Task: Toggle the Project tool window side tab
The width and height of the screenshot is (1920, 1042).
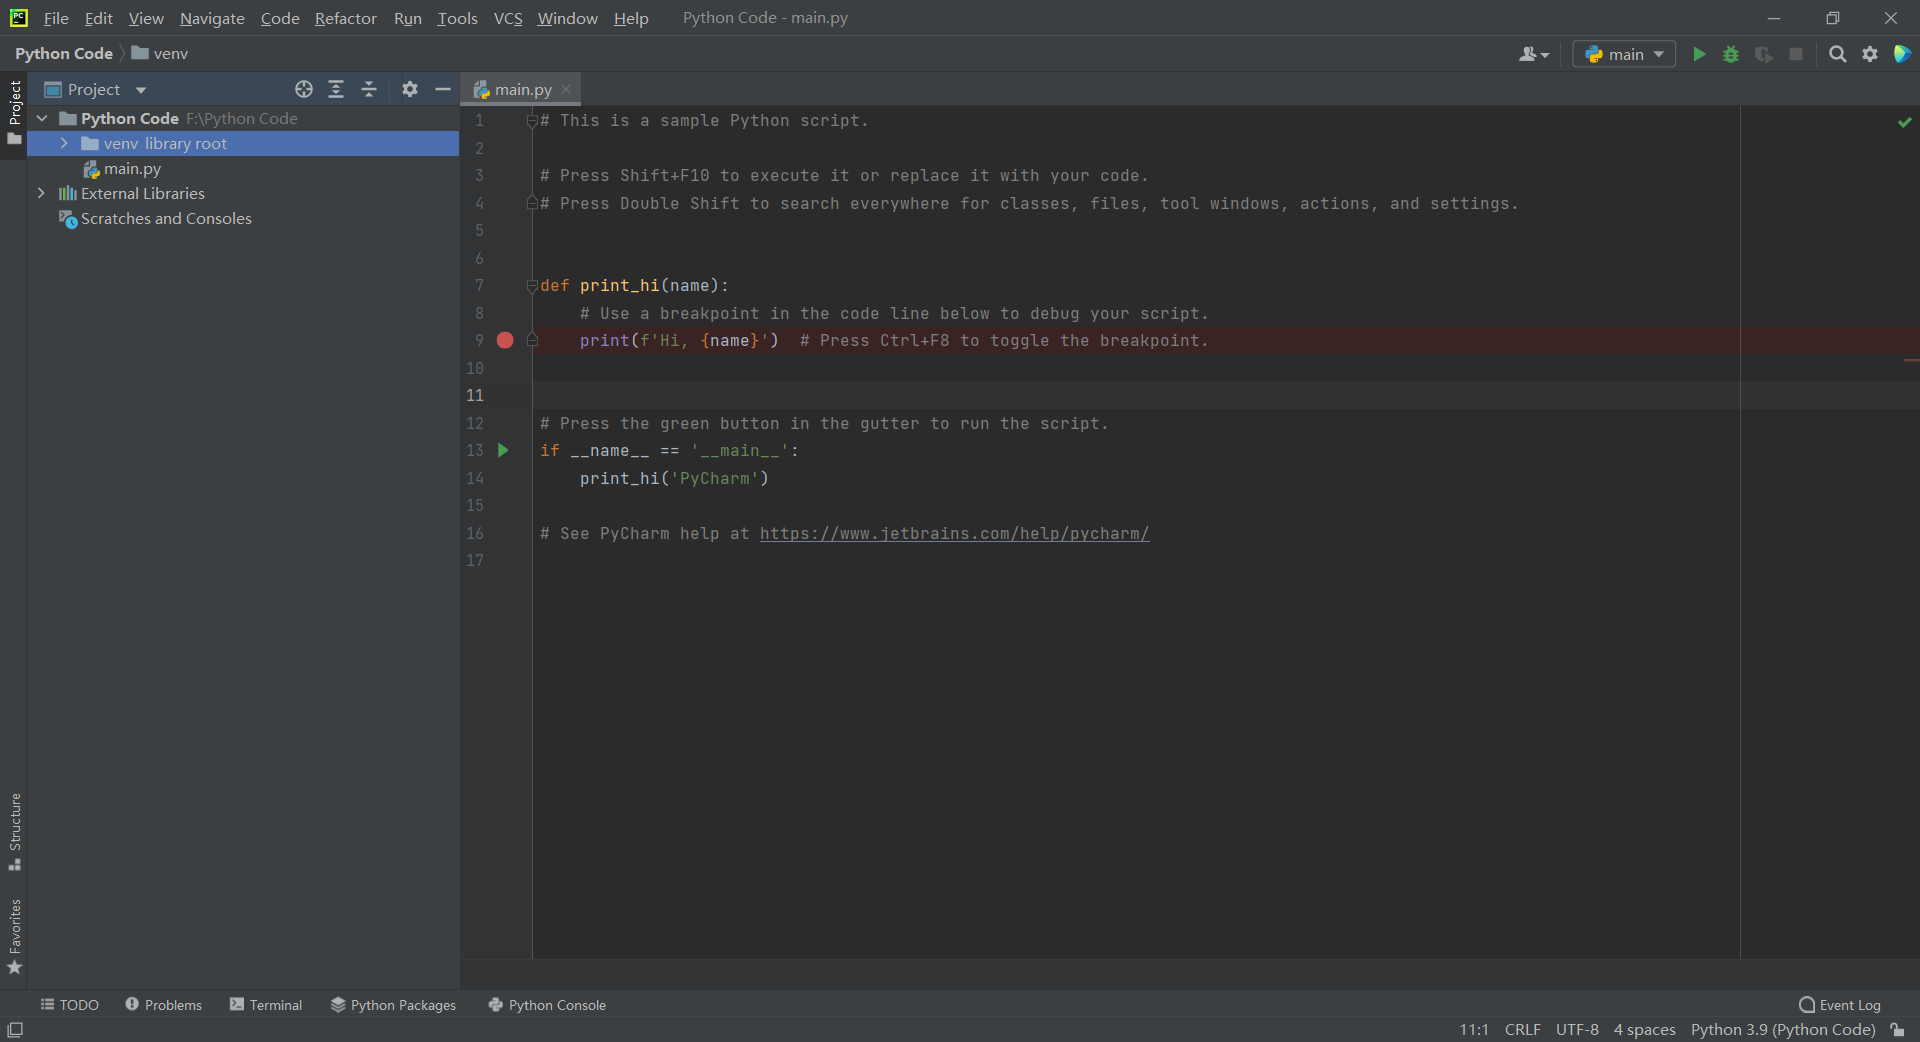Action: 14,112
